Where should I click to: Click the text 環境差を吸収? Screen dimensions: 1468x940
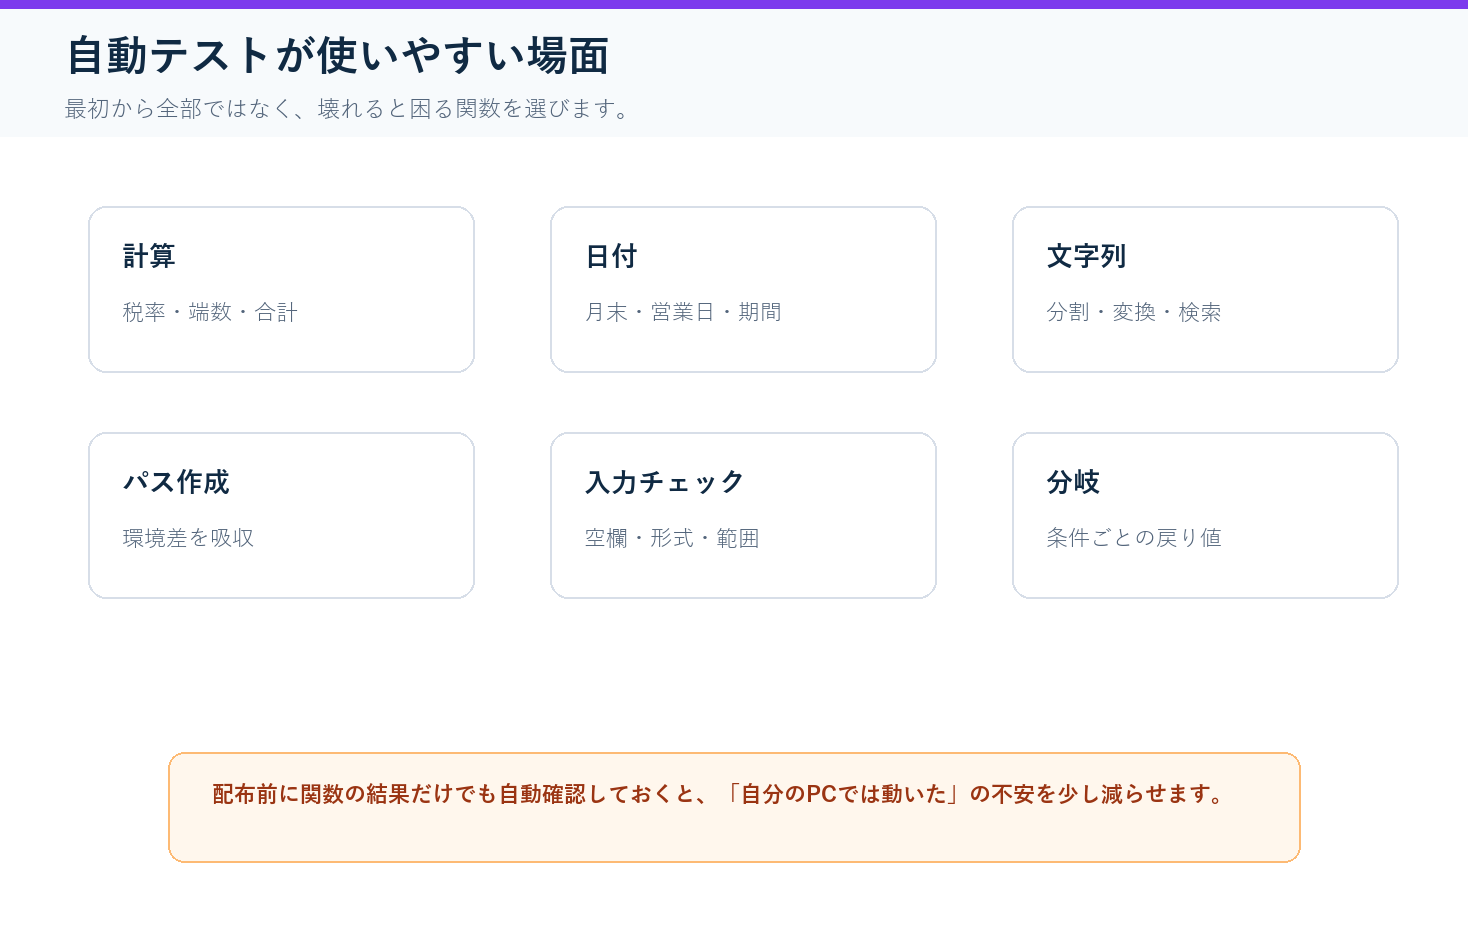coord(188,538)
